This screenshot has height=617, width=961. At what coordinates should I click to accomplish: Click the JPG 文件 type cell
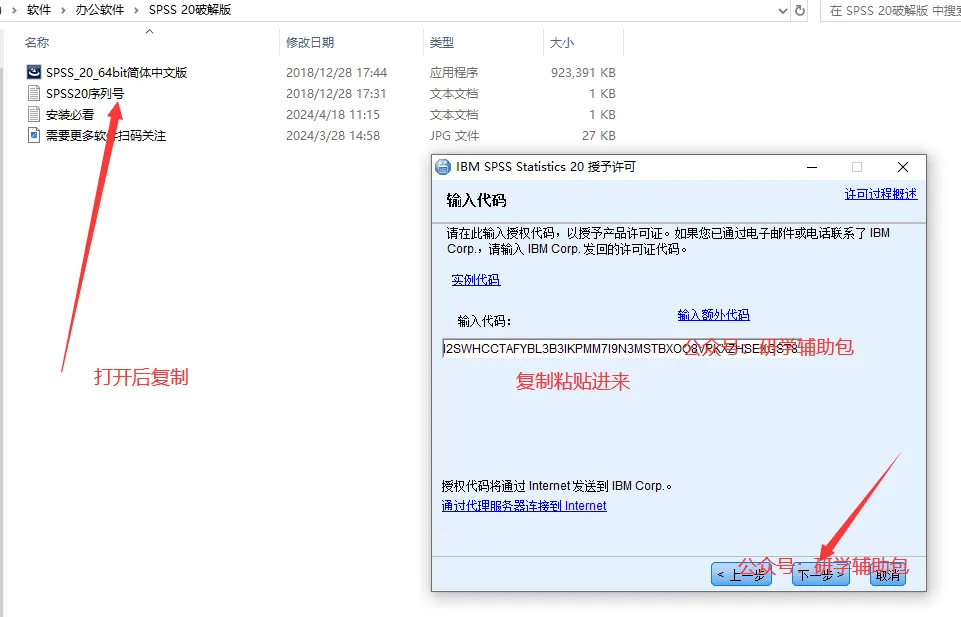[454, 135]
